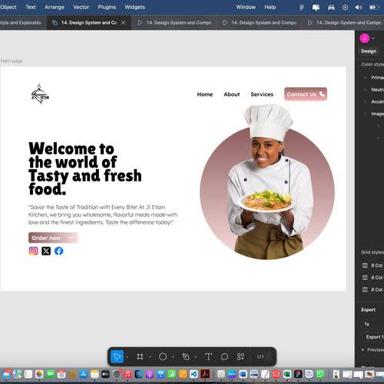Select the Pen tool in the toolbar

tap(186, 357)
